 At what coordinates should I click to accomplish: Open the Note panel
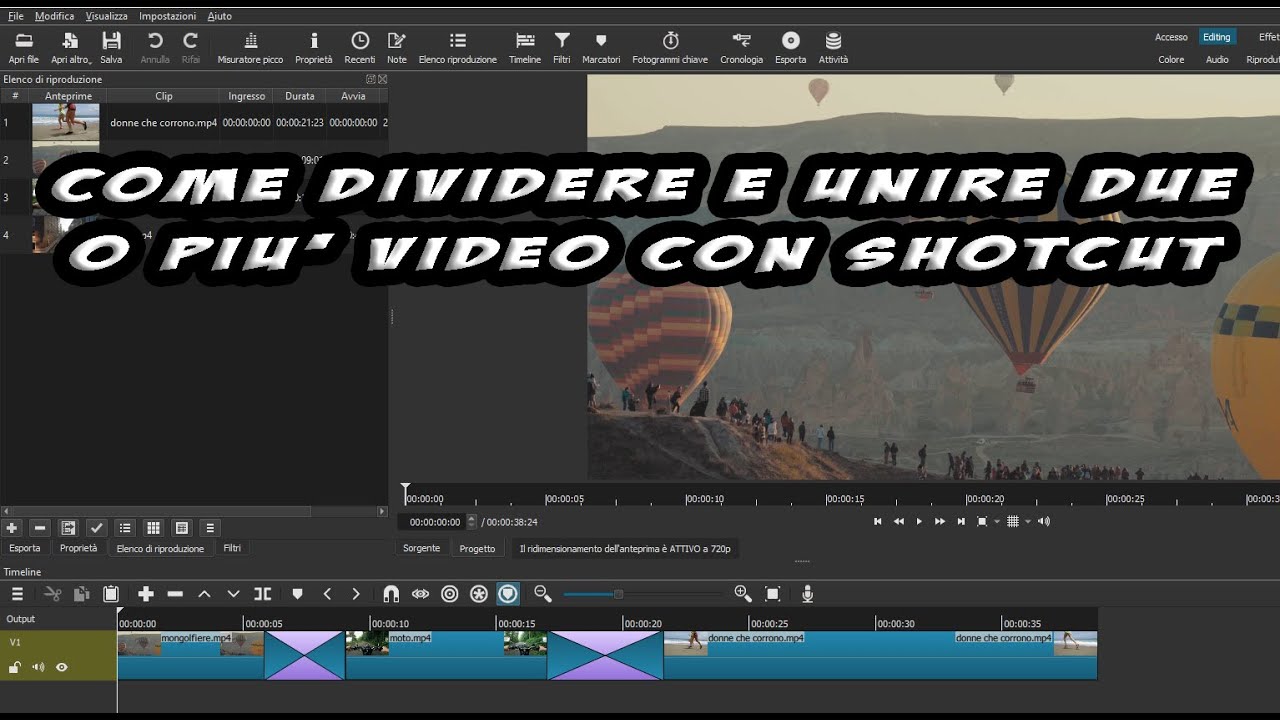(397, 47)
